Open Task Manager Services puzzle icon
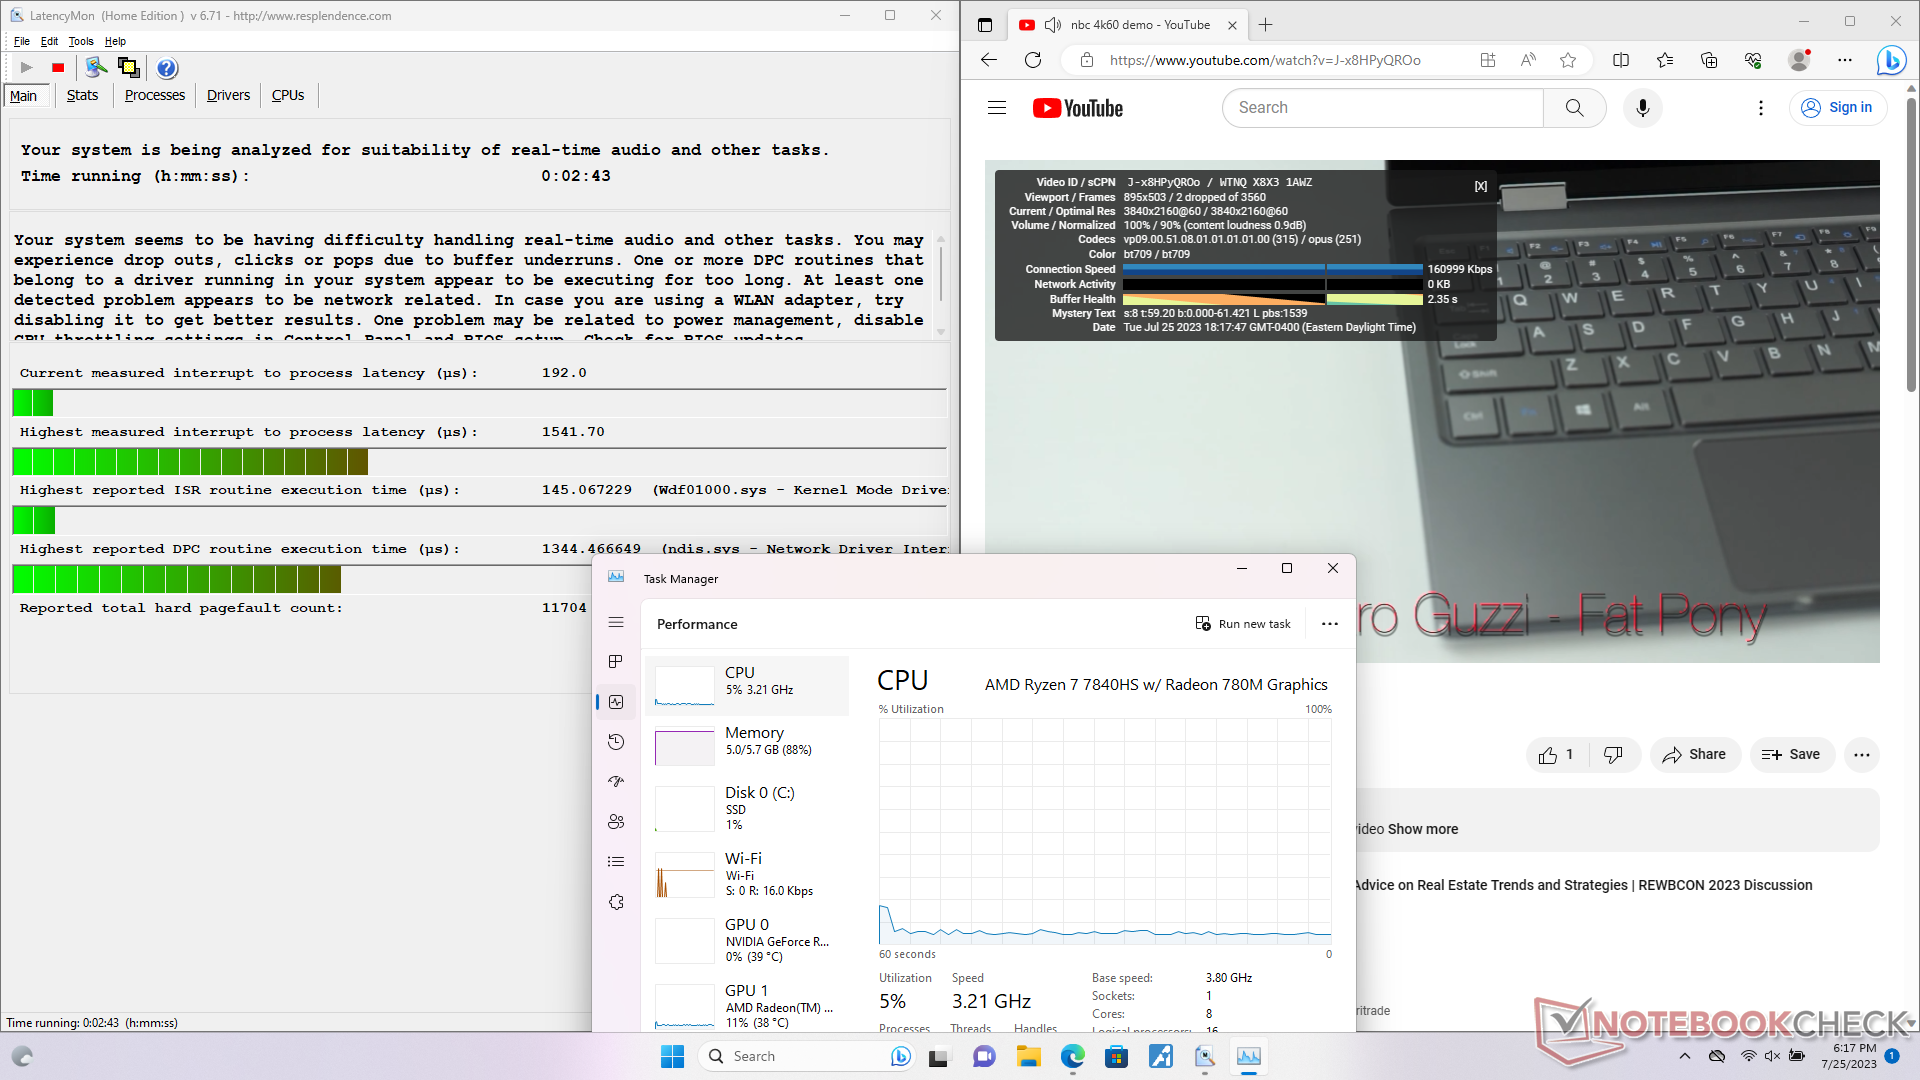 [x=616, y=902]
